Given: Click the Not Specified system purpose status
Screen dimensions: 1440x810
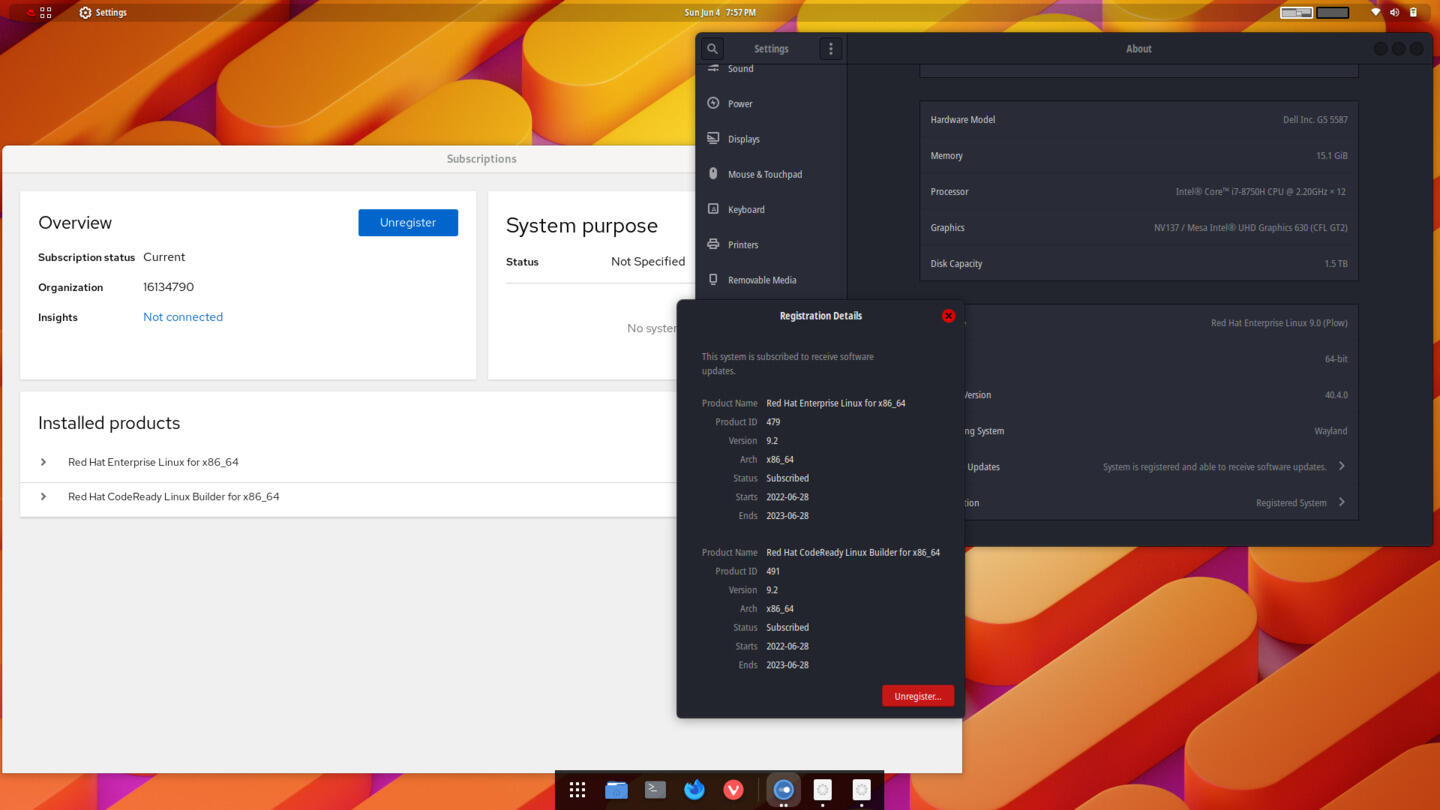Looking at the screenshot, I should pos(648,262).
